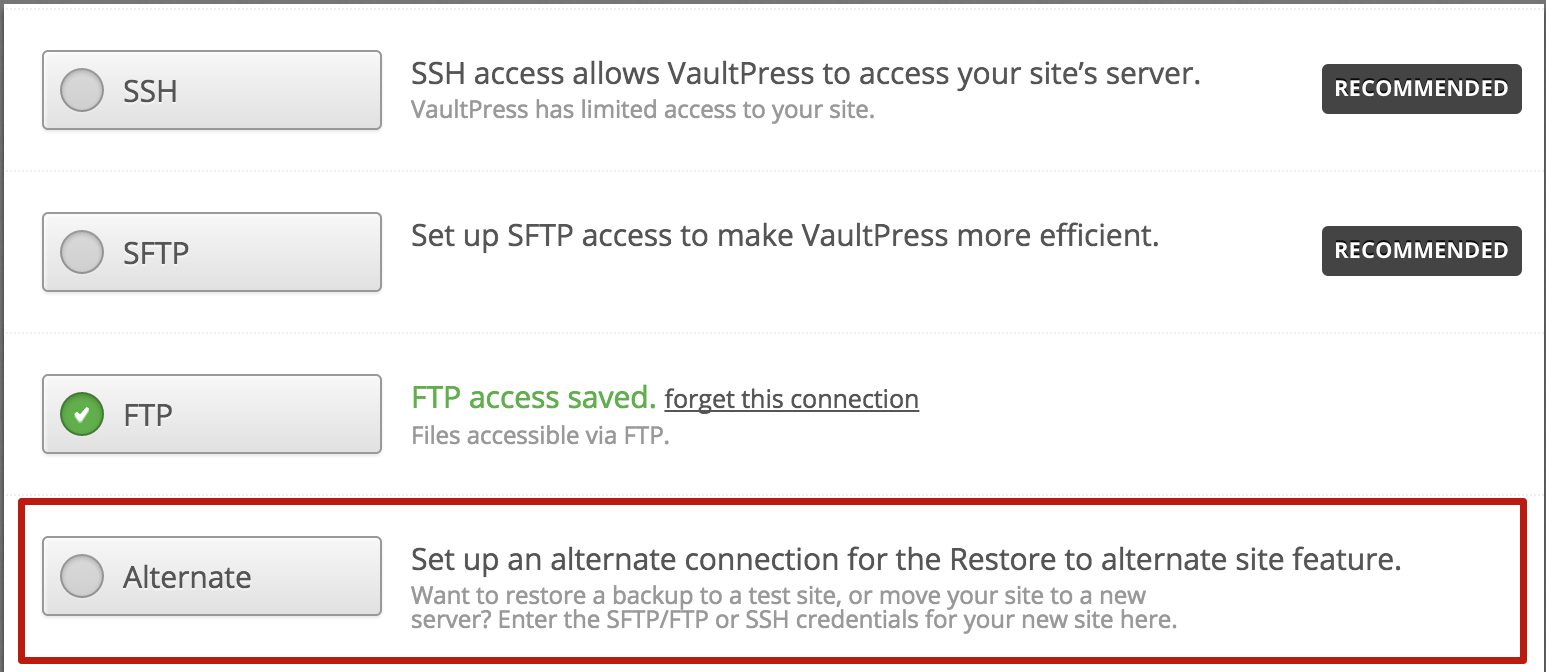Click "VaultPress has limited access" subtext
The width and height of the screenshot is (1546, 672).
(642, 109)
